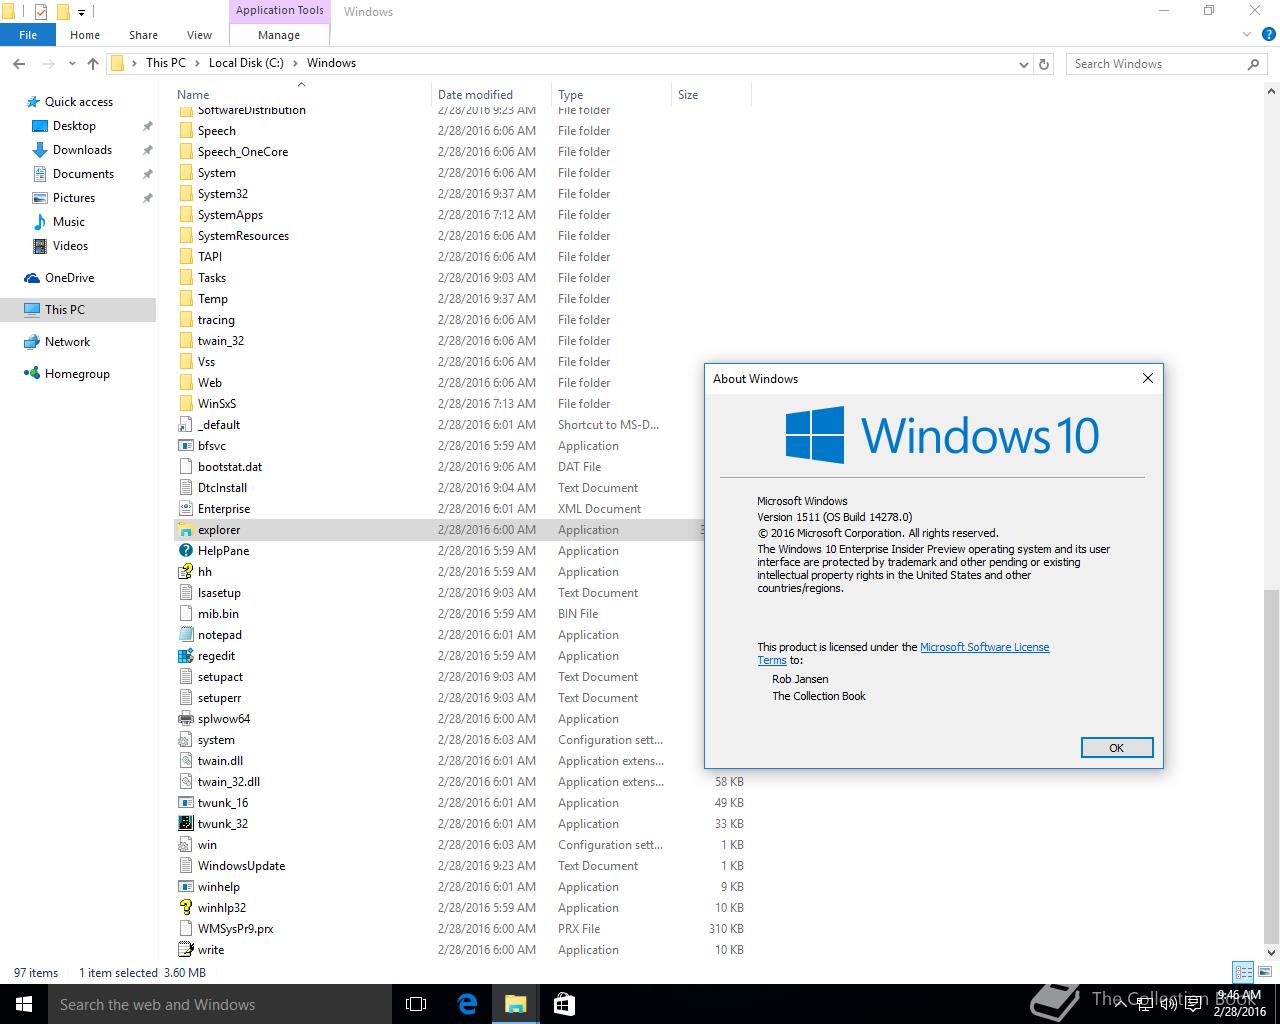Click the write application icon
The image size is (1280, 1024).
[185, 950]
